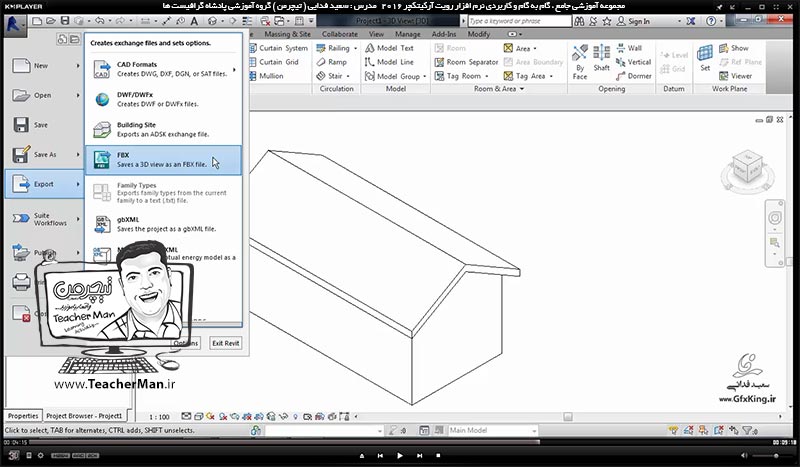Open the Massing & Site ribbon tab
Viewport: 800px width, 467px height.
[287, 34]
